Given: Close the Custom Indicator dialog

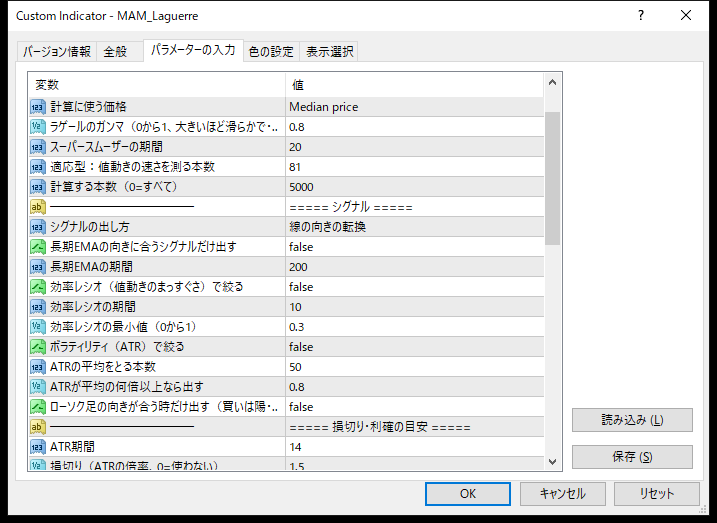Looking at the screenshot, I should tap(686, 16).
